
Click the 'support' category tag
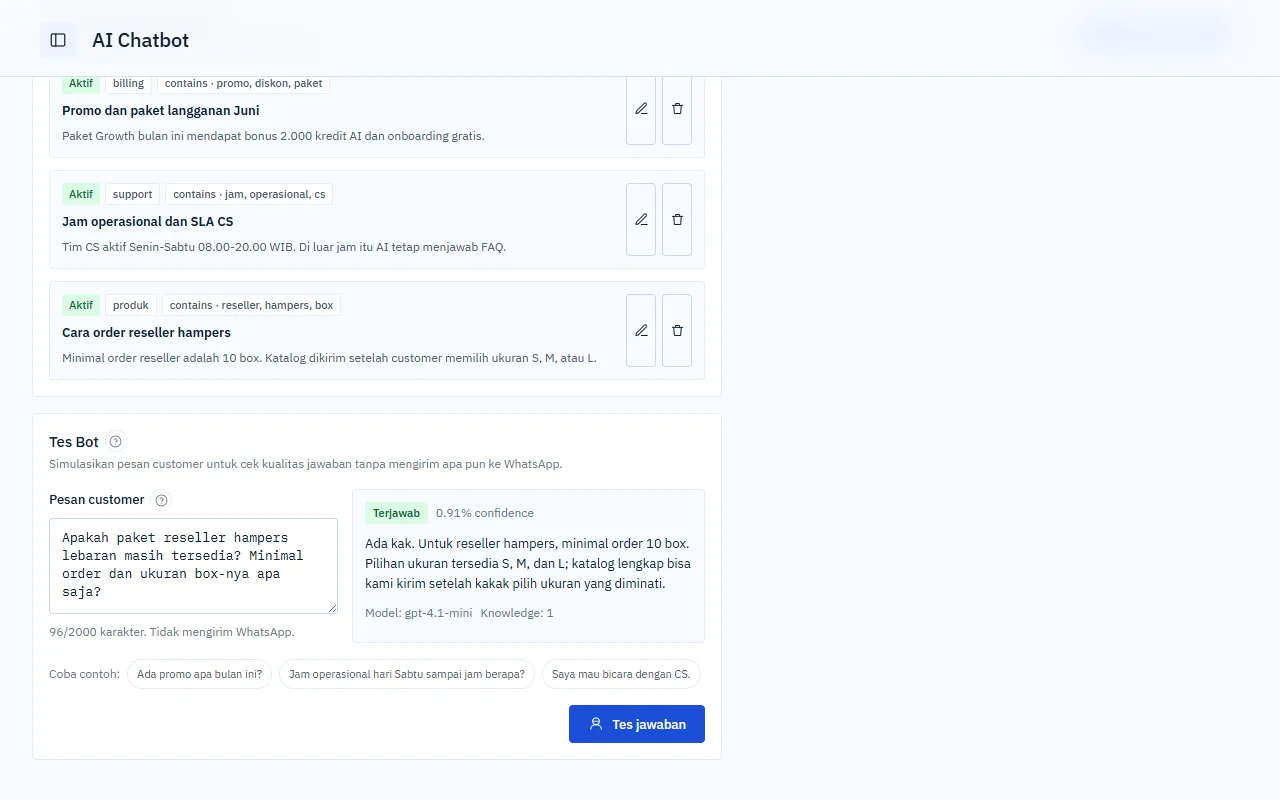(x=133, y=194)
